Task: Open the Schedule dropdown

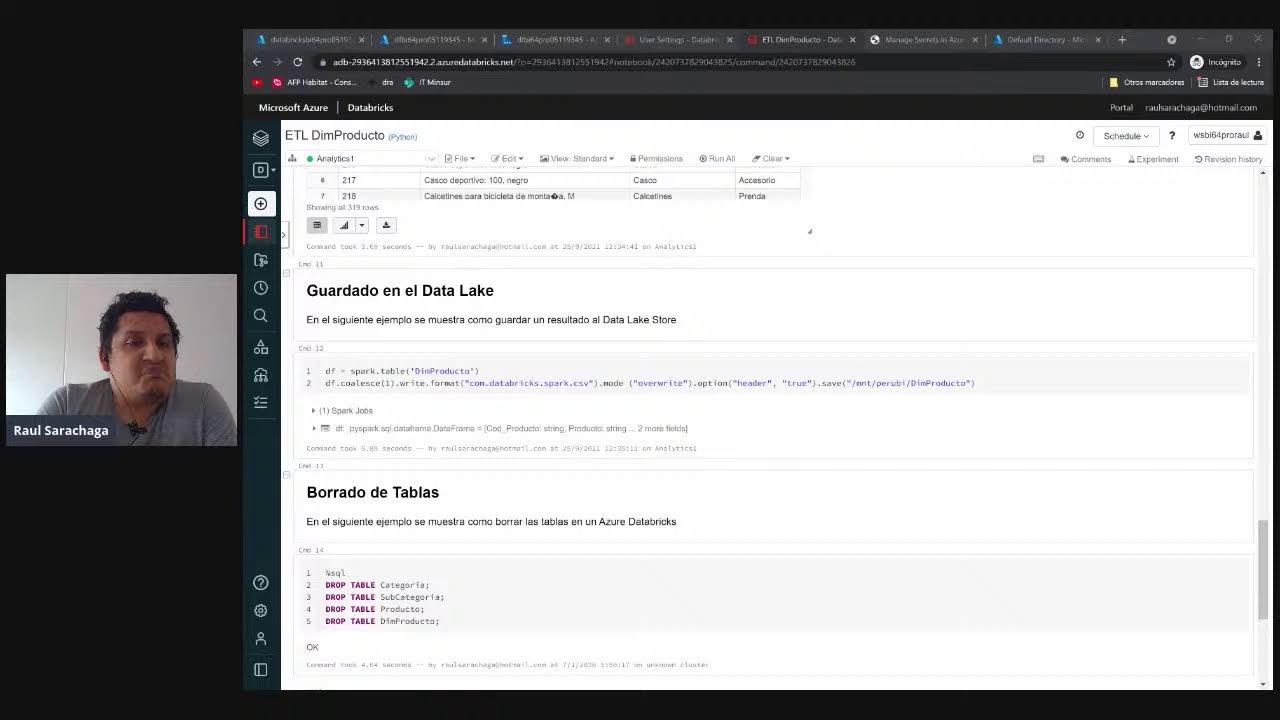Action: [1126, 136]
